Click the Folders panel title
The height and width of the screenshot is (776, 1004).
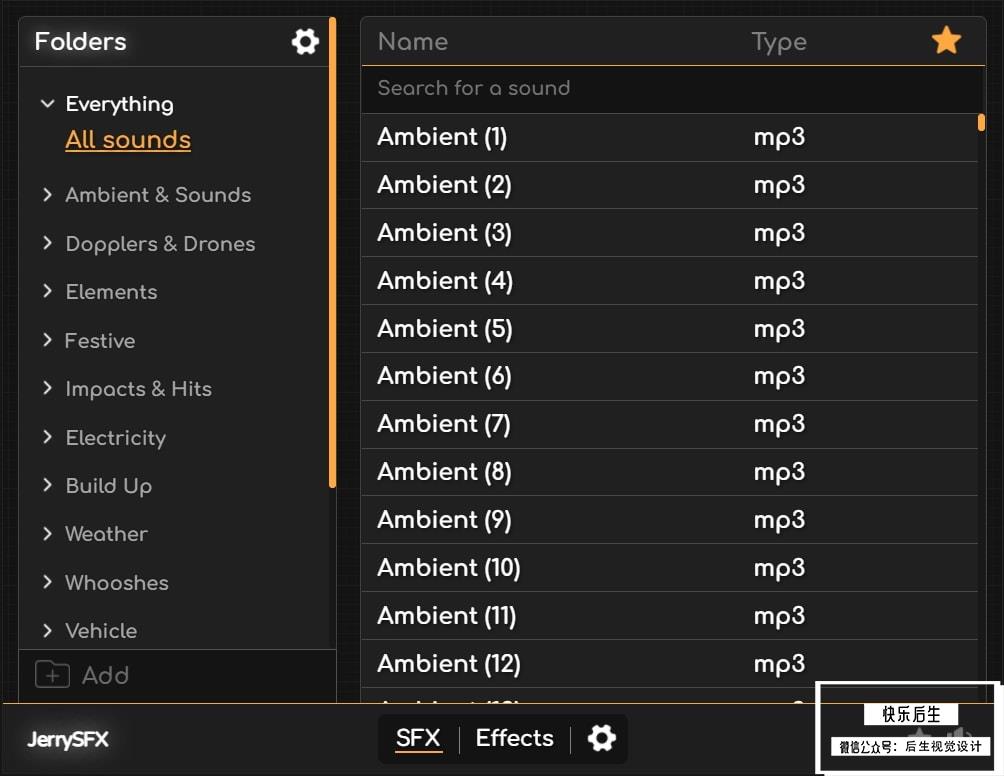[81, 42]
